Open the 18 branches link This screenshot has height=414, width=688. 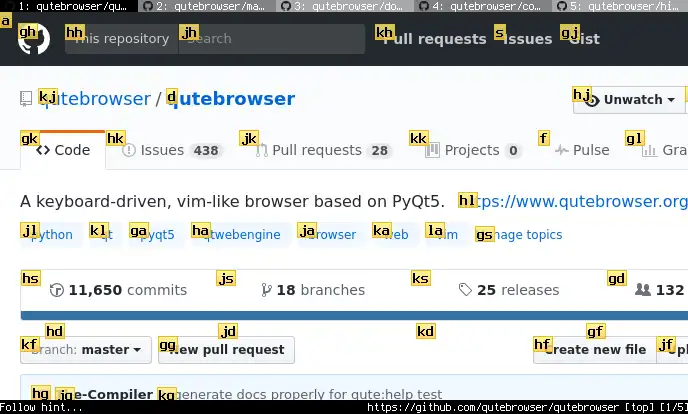point(313,290)
